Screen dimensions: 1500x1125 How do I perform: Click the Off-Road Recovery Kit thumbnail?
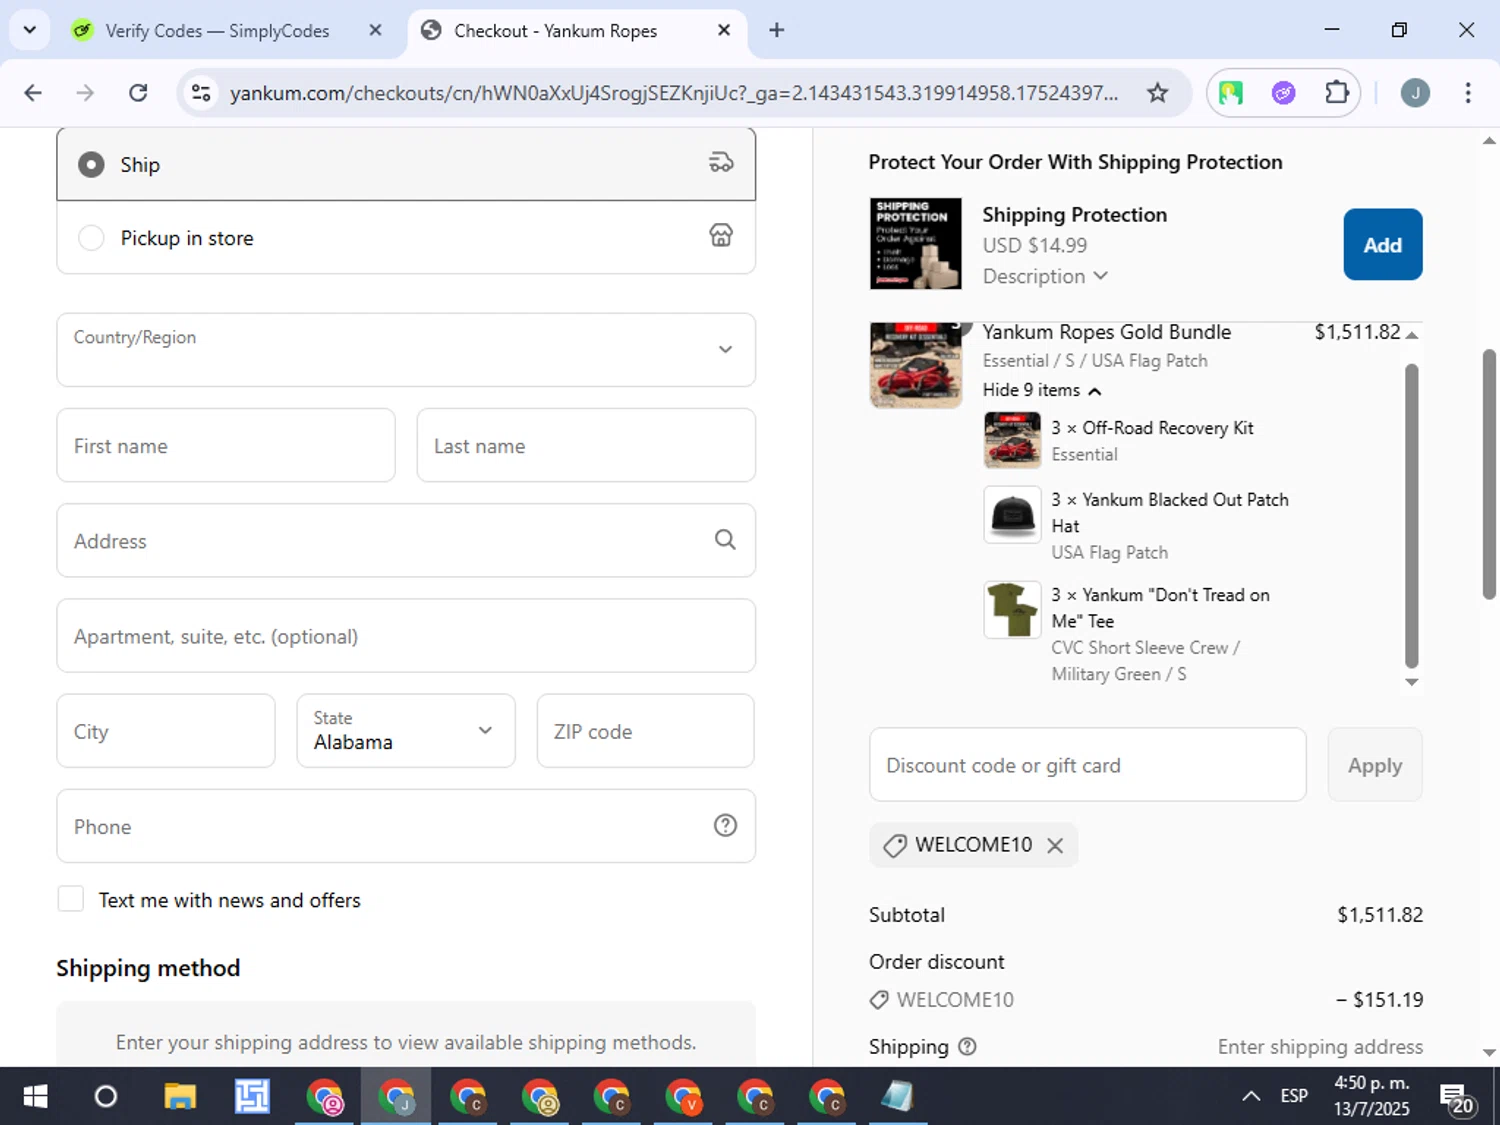tap(1012, 439)
